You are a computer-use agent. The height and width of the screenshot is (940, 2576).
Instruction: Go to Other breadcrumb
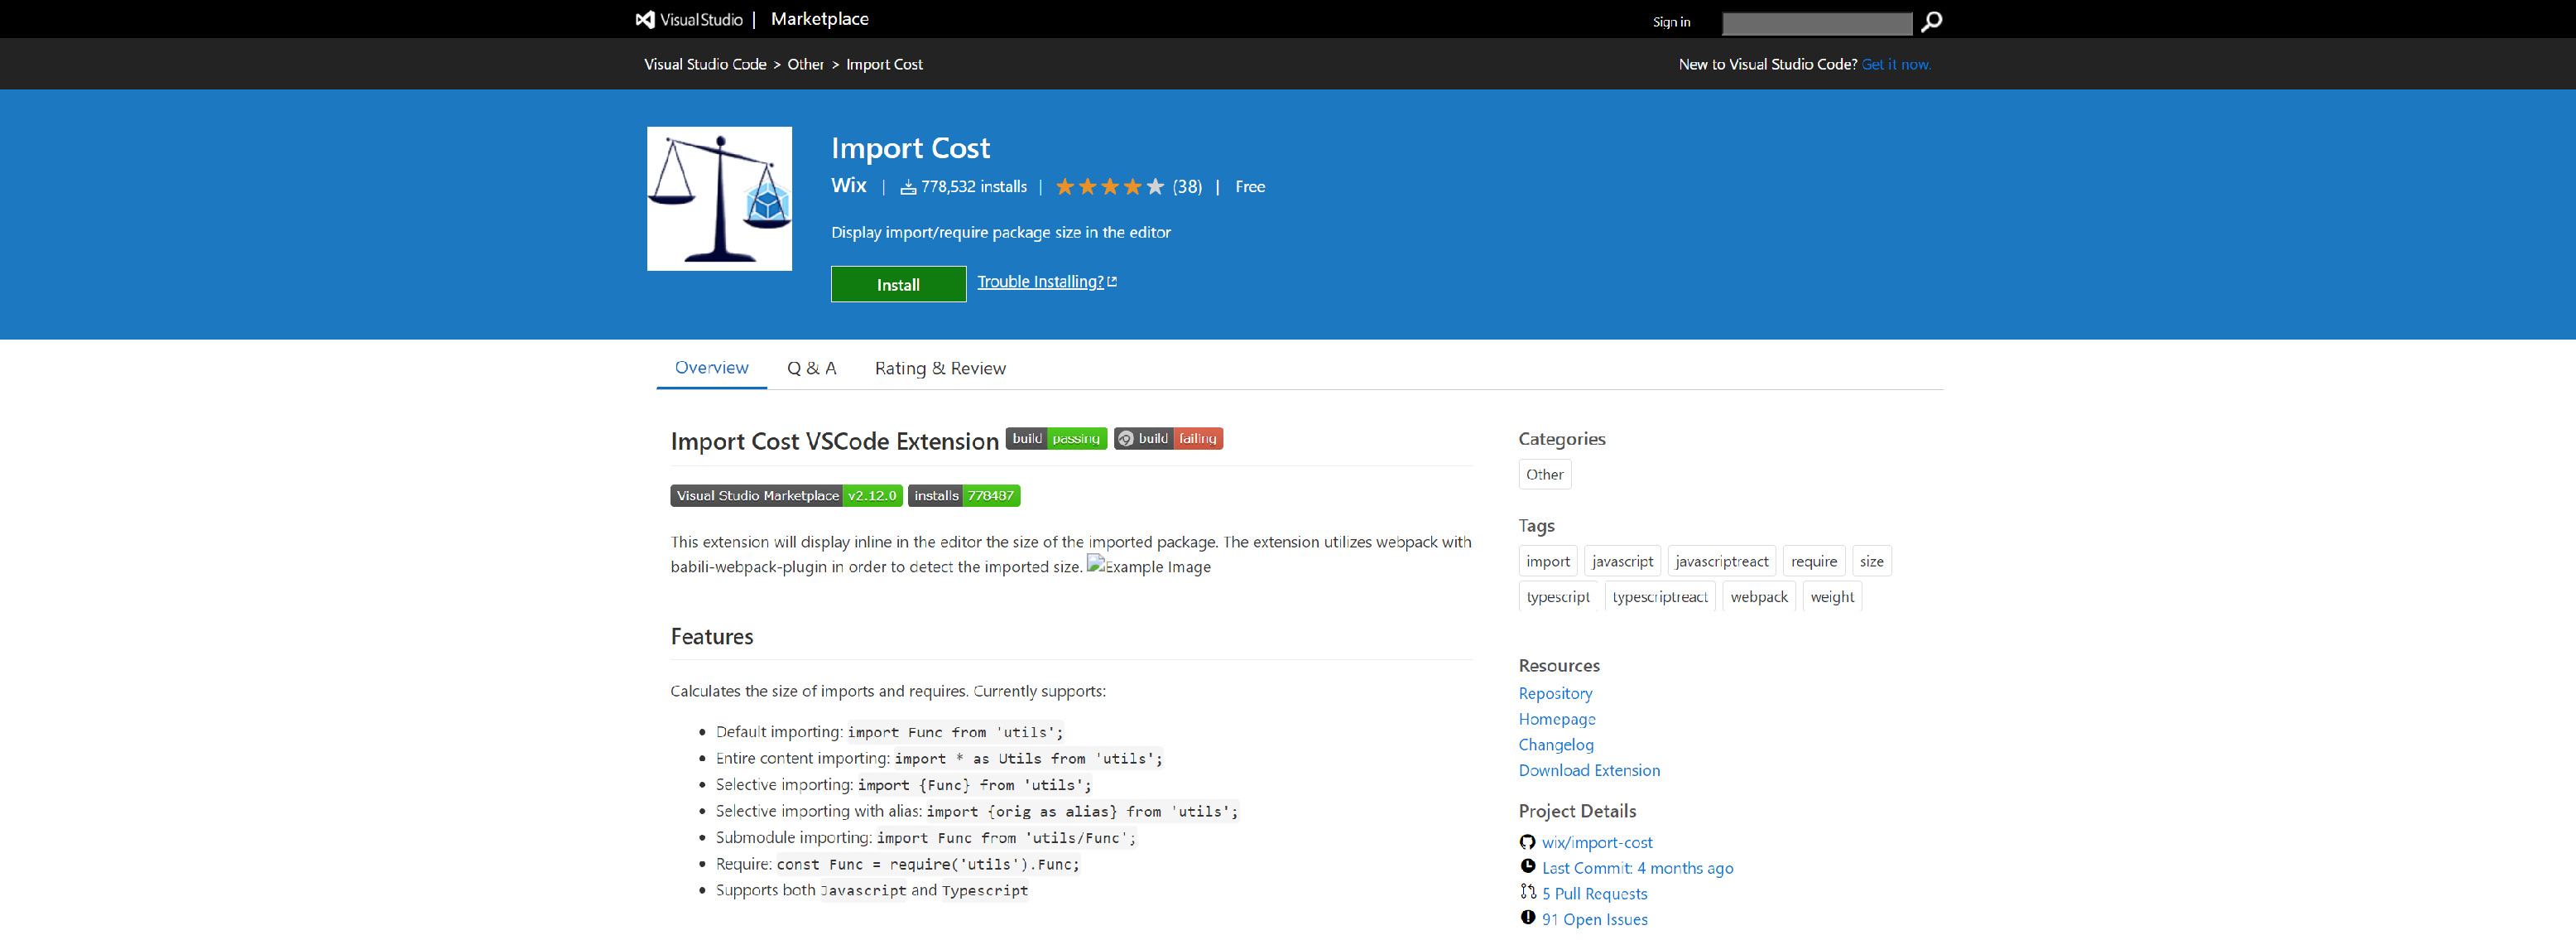tap(805, 64)
